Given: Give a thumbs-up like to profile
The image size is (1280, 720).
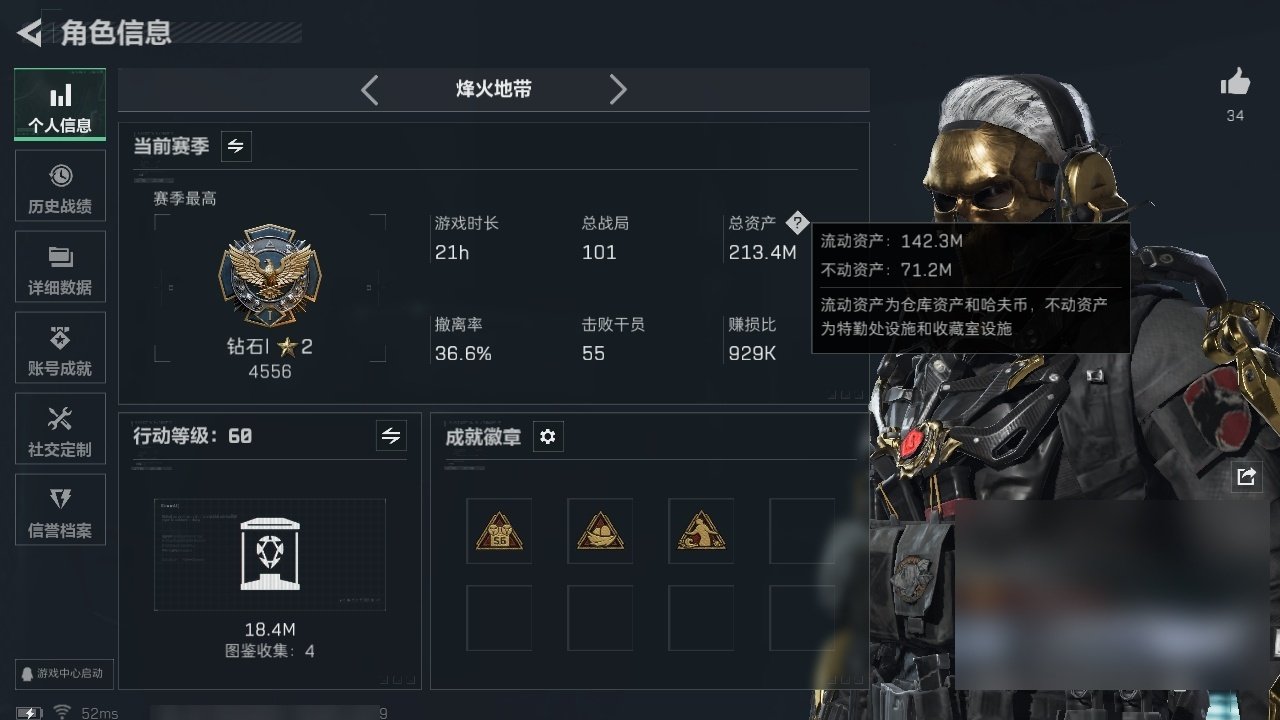Looking at the screenshot, I should (1235, 83).
